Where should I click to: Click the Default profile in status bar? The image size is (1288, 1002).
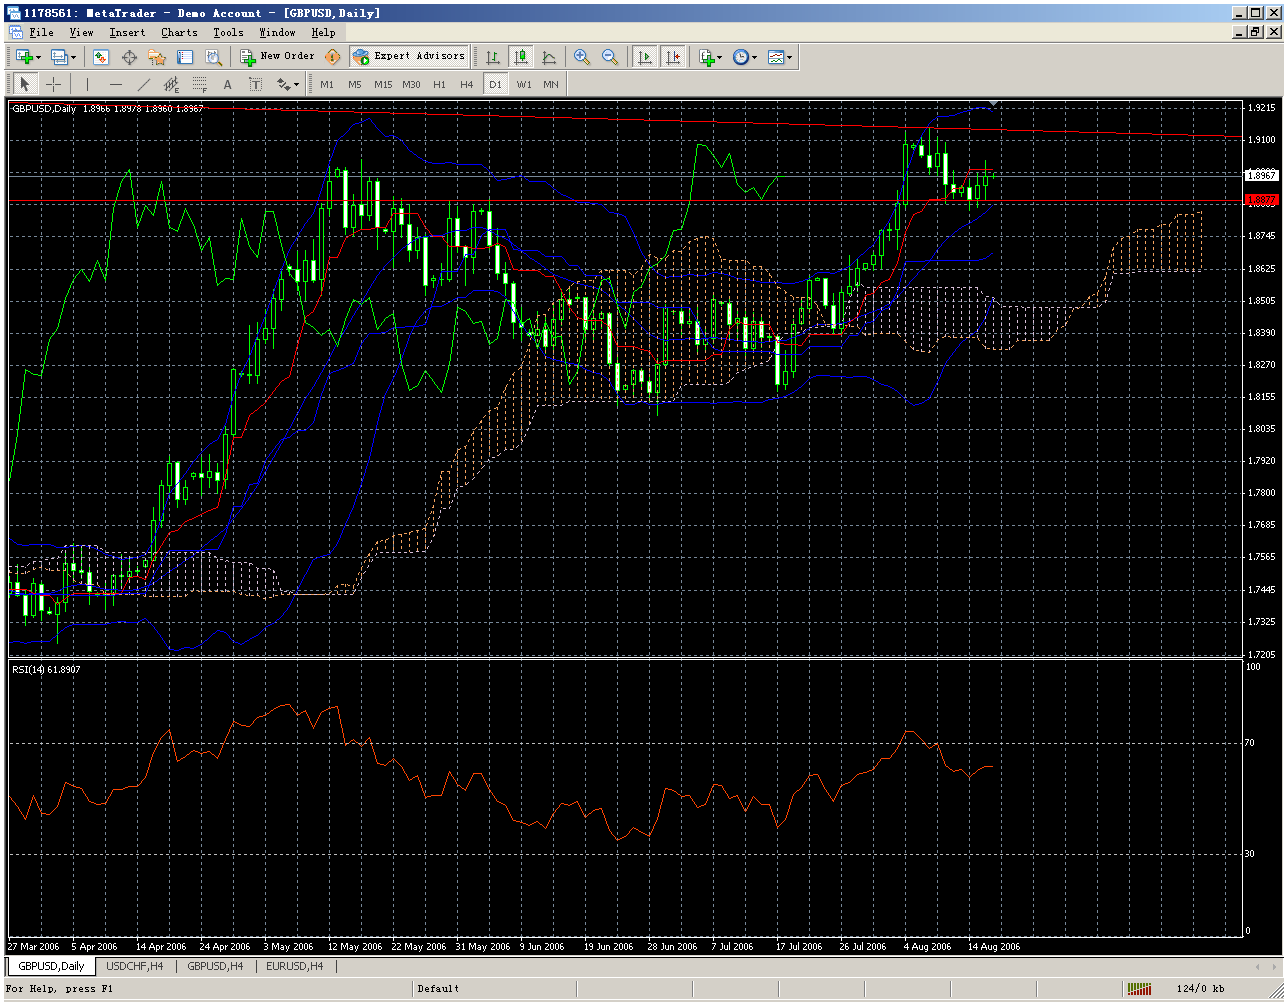click(x=438, y=989)
